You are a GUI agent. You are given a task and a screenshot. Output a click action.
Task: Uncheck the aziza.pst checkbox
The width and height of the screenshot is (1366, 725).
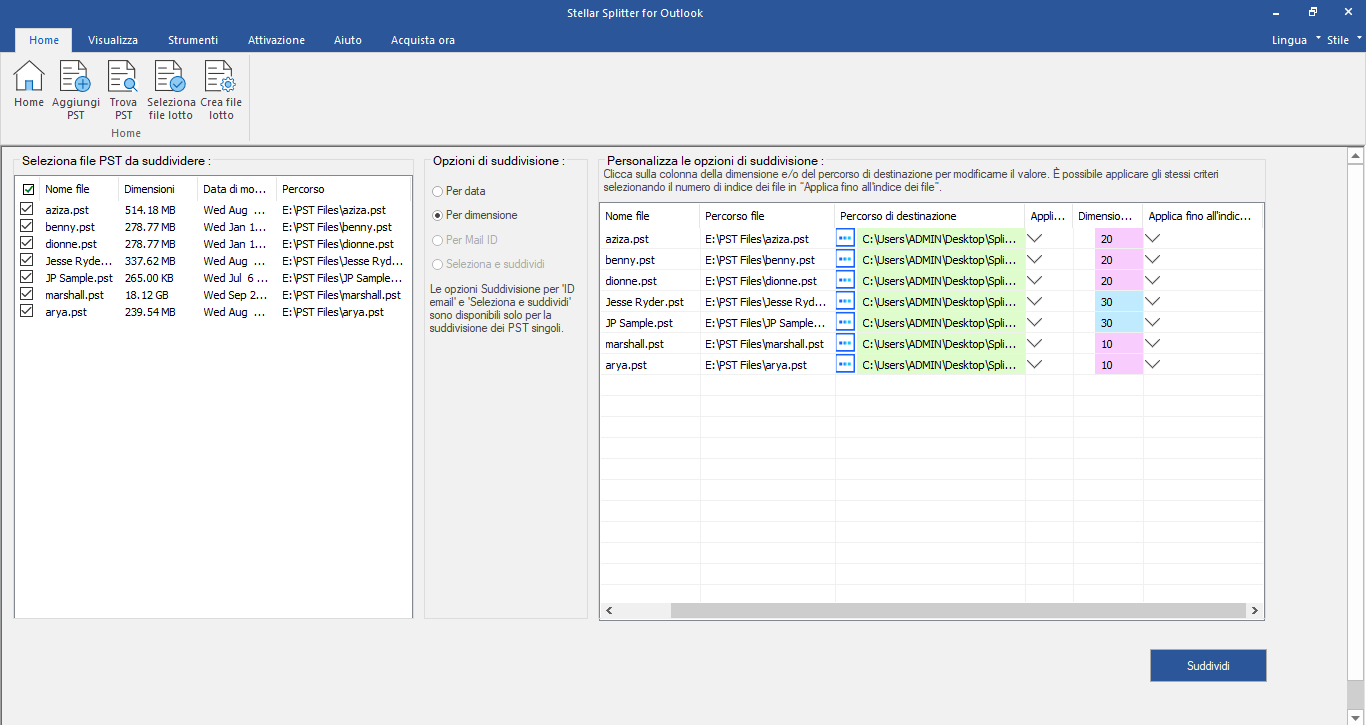[27, 210]
